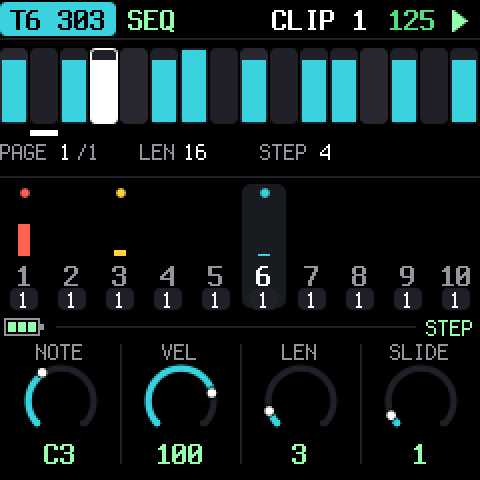This screenshot has width=480, height=480.
Task: Toggle the tall cyan step 7 bar
Action: pos(194,86)
